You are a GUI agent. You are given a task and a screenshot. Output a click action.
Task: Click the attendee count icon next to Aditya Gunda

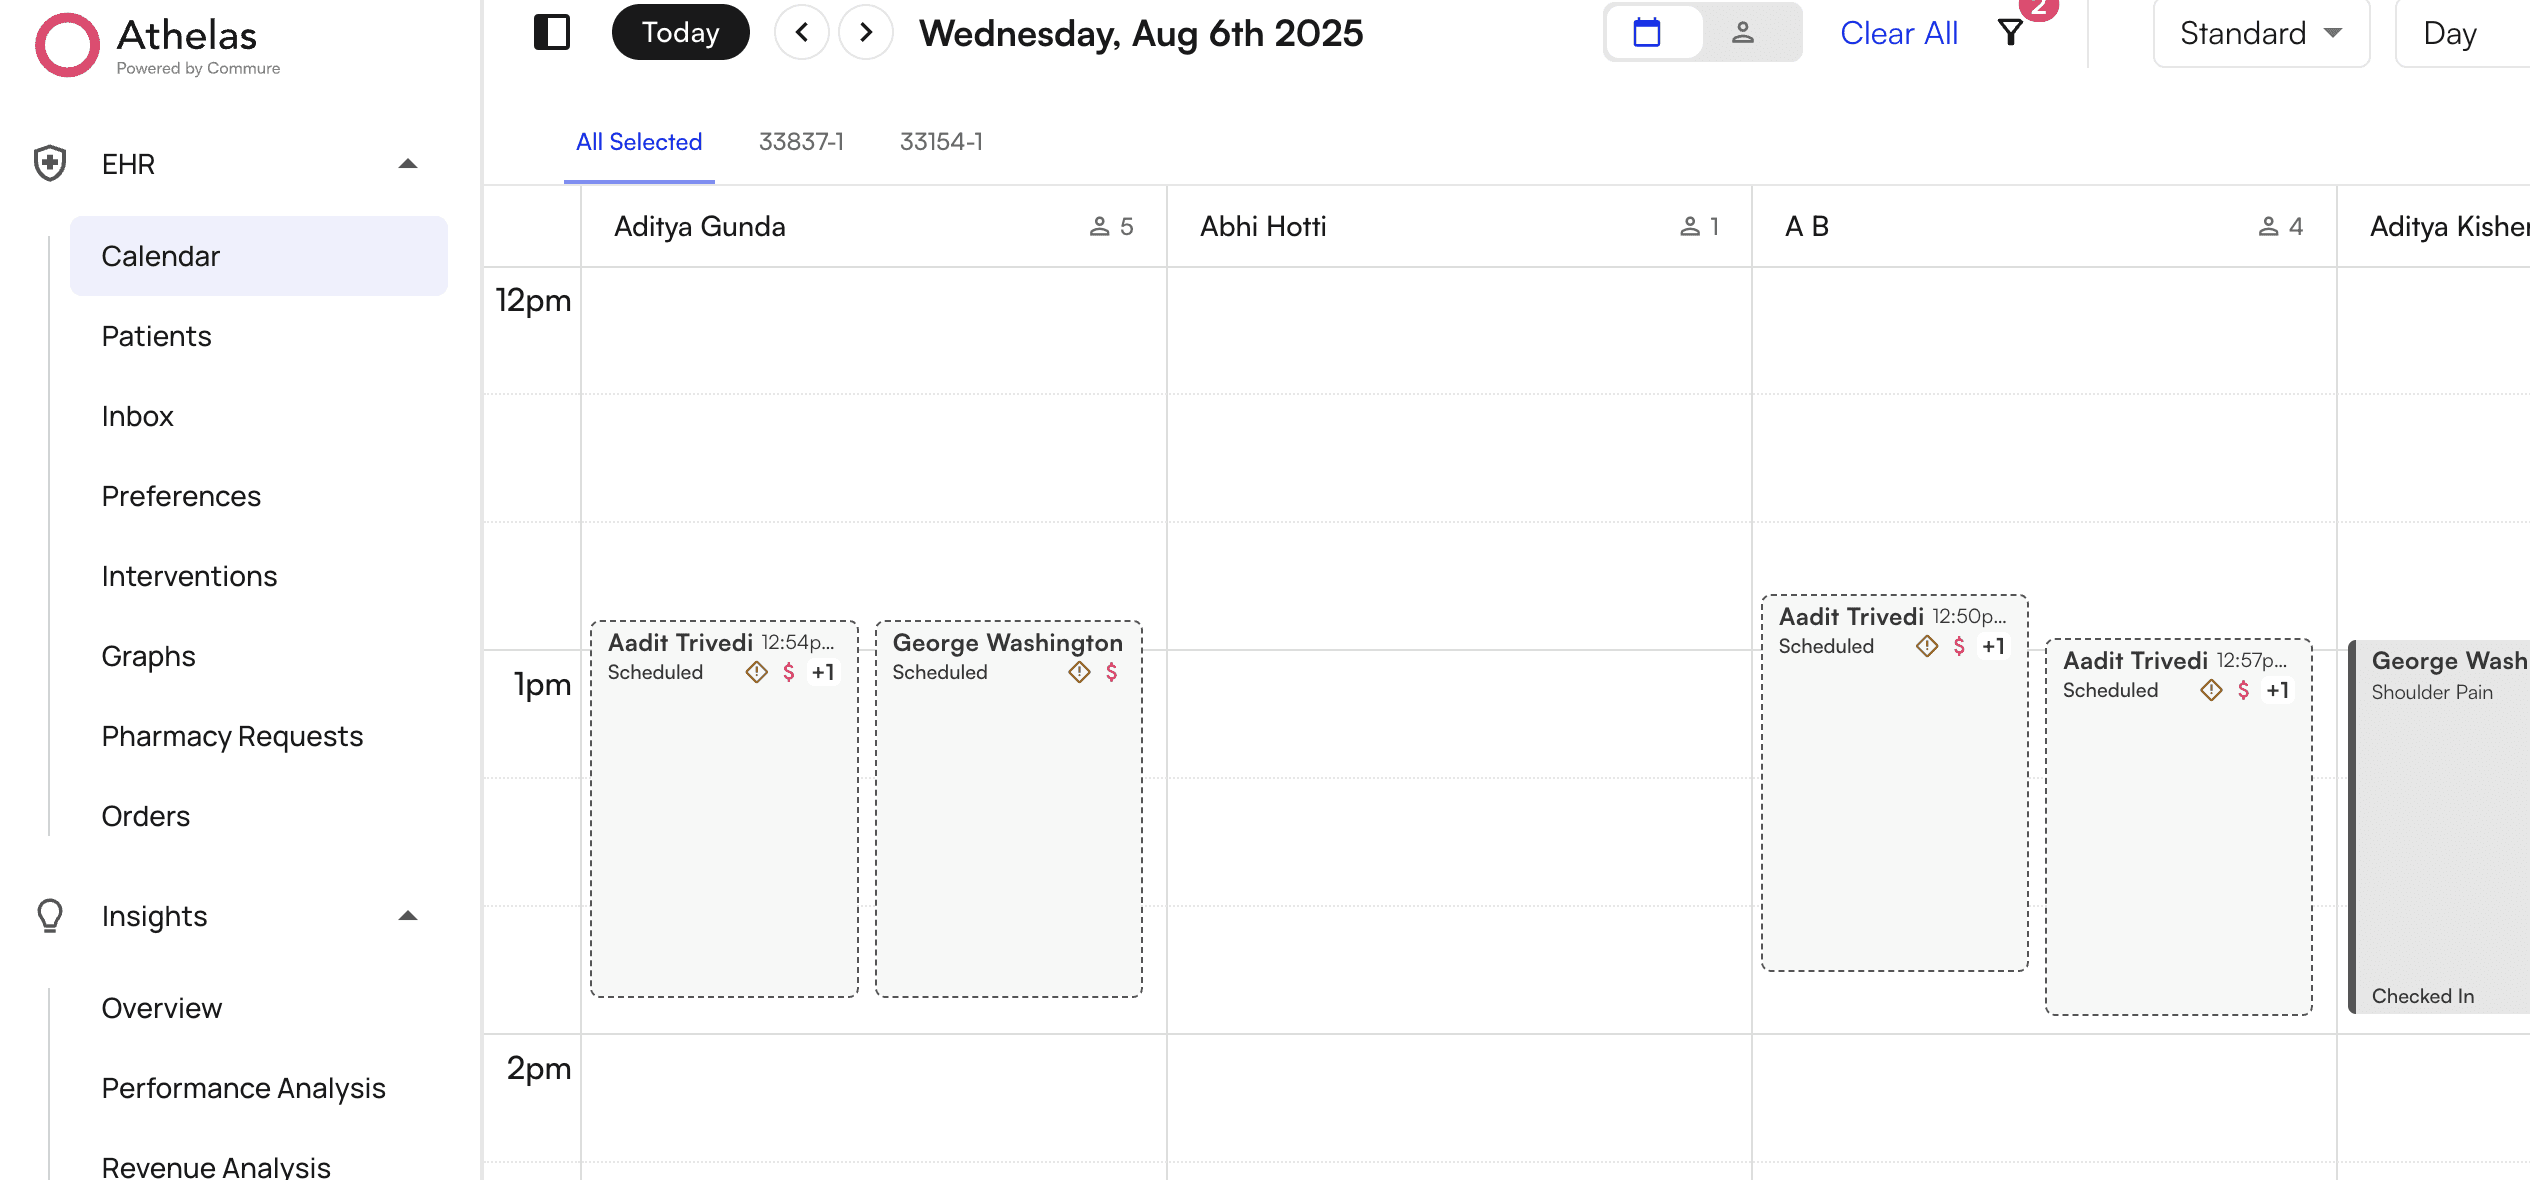point(1100,226)
